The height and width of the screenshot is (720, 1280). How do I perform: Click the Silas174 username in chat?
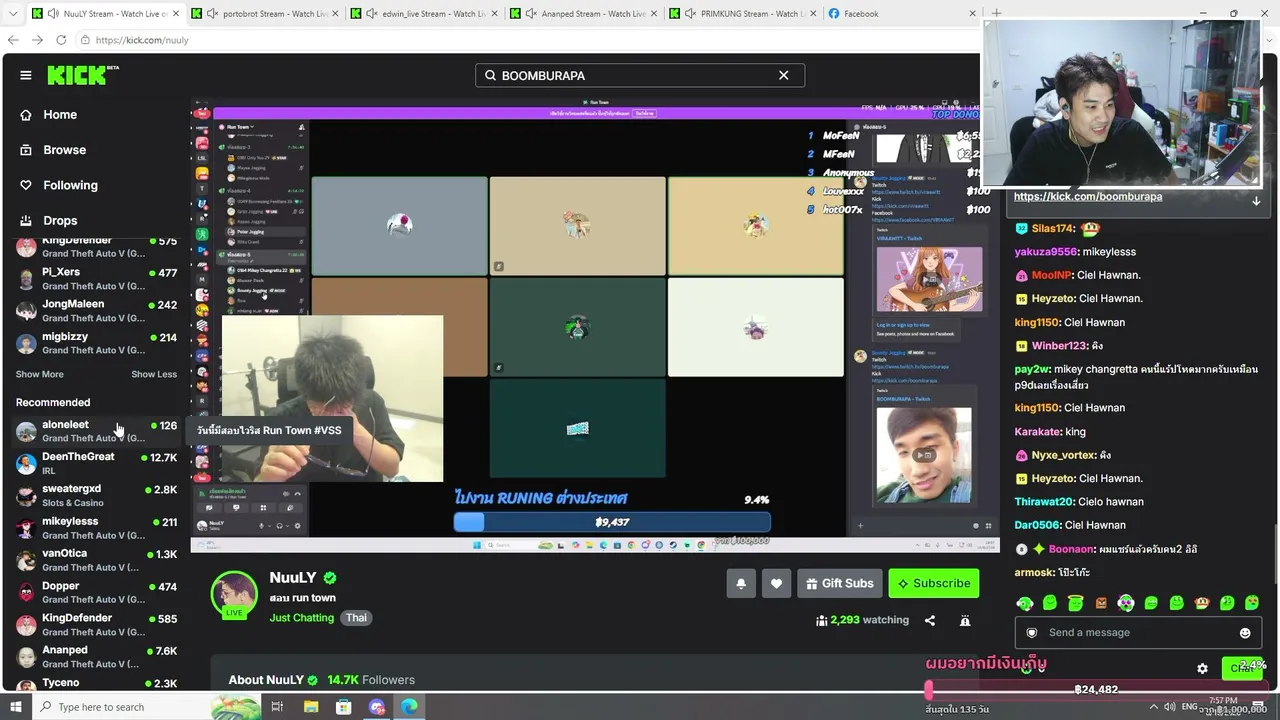coord(1053,229)
